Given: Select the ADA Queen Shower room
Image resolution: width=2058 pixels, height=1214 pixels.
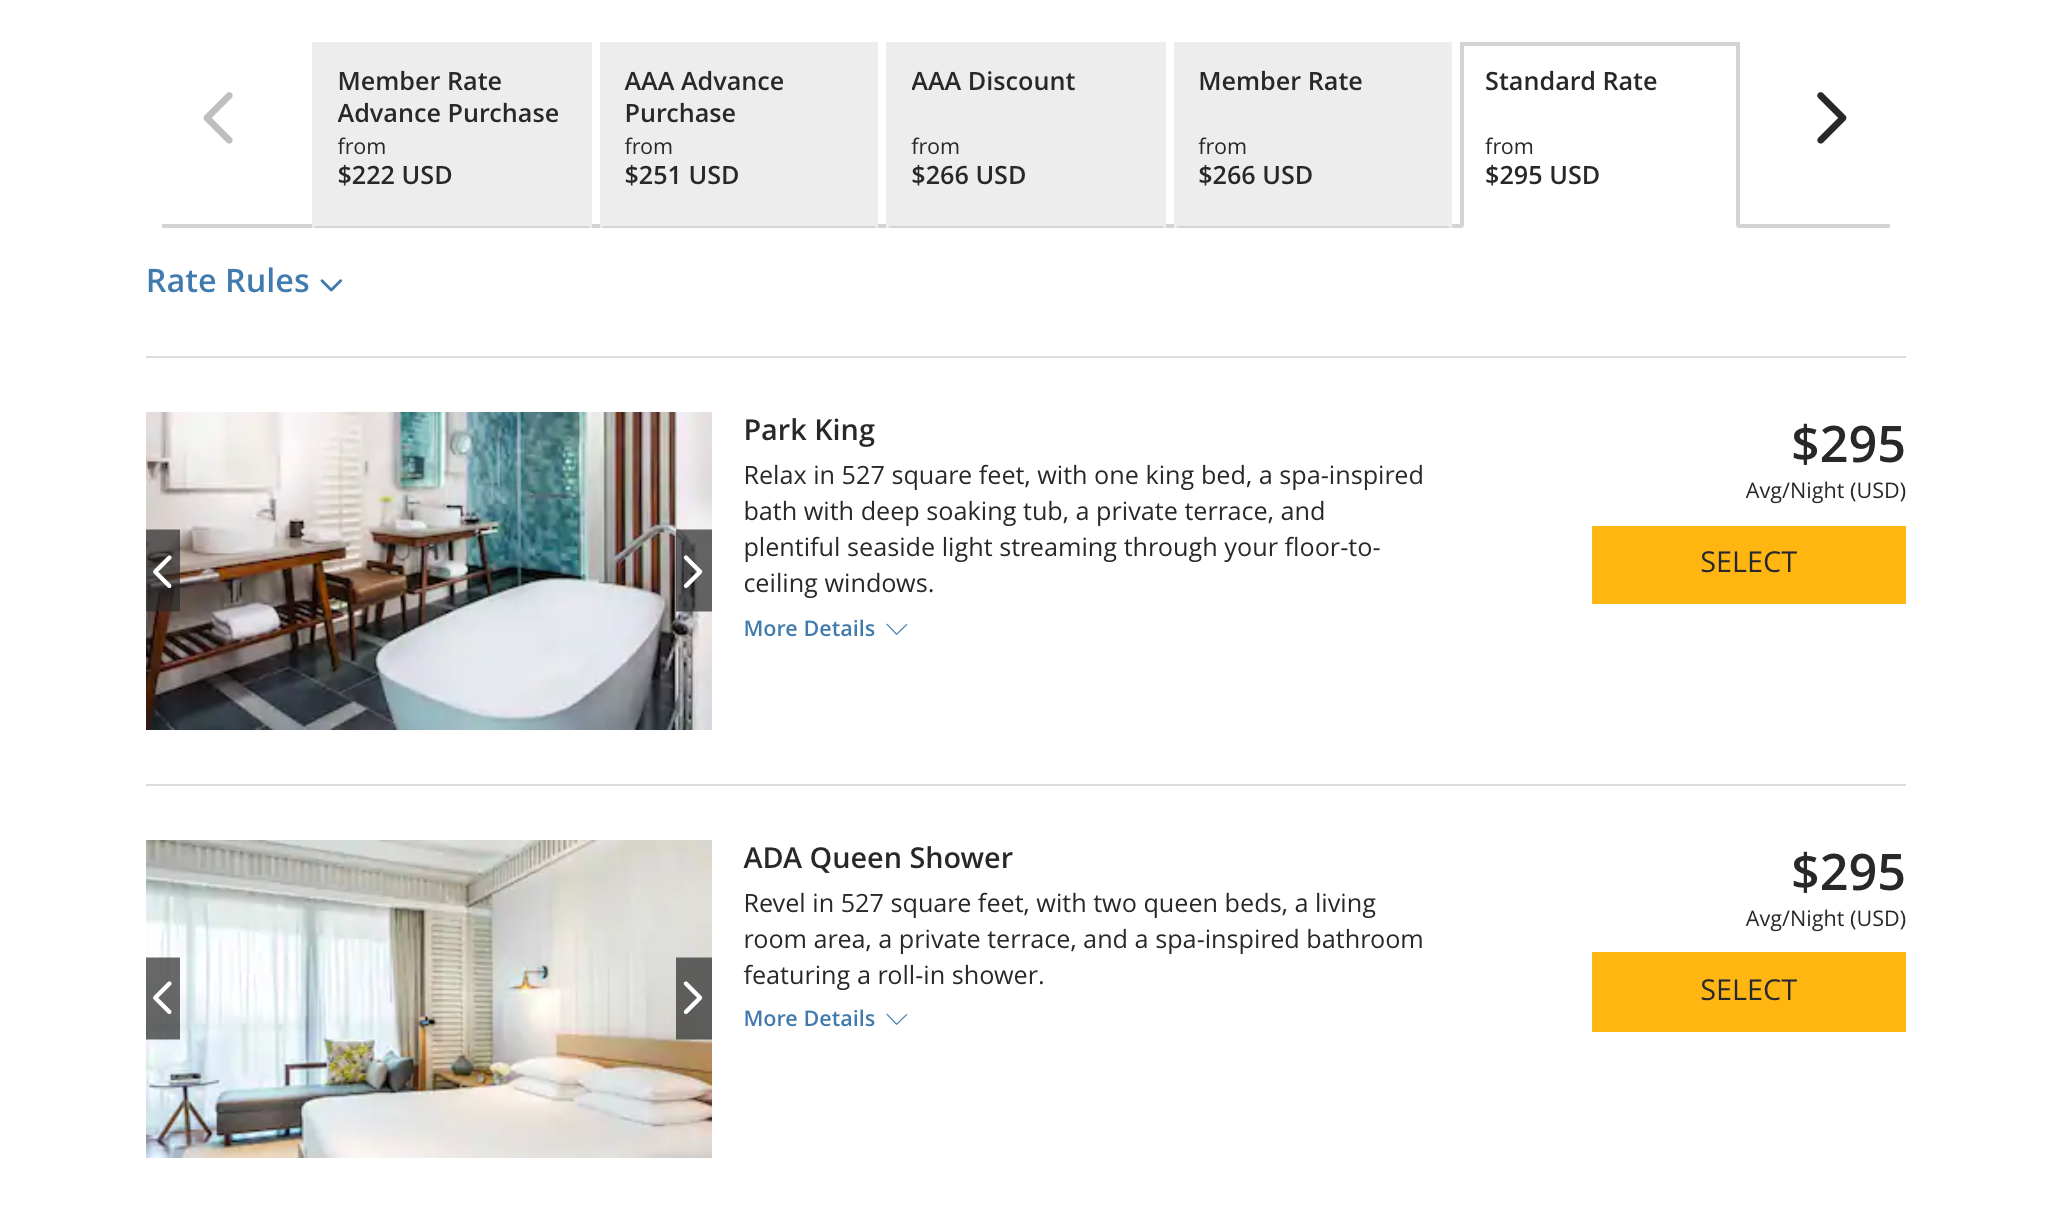Looking at the screenshot, I should pos(1748,992).
